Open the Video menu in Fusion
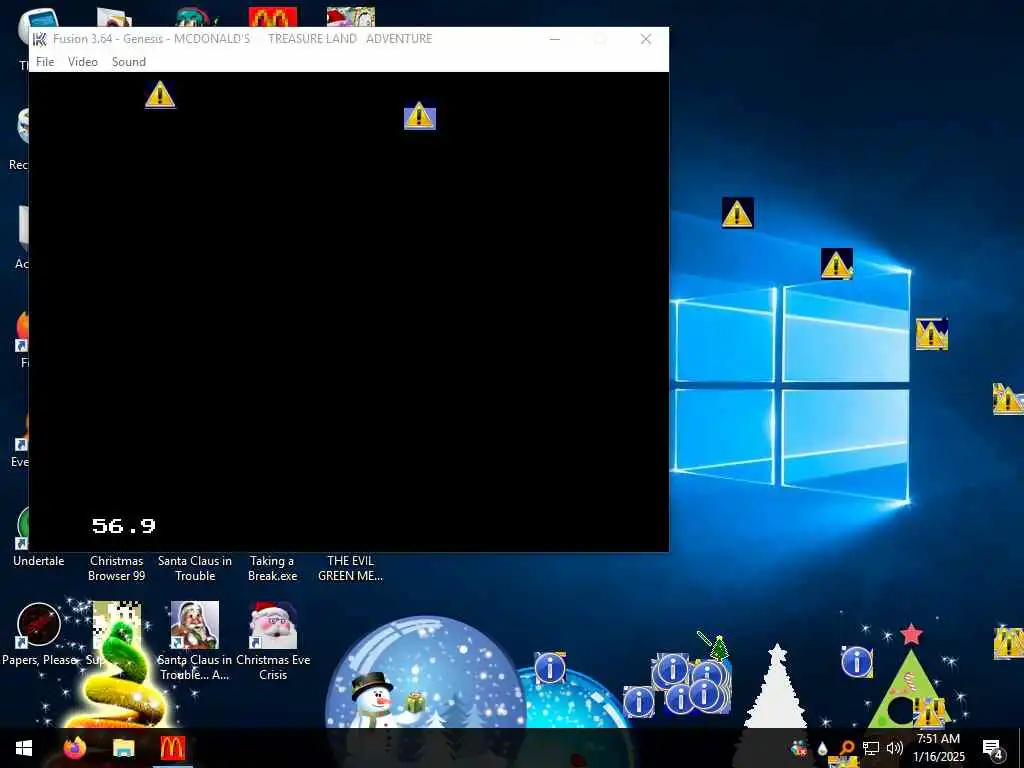Image resolution: width=1024 pixels, height=768 pixels. click(x=83, y=61)
